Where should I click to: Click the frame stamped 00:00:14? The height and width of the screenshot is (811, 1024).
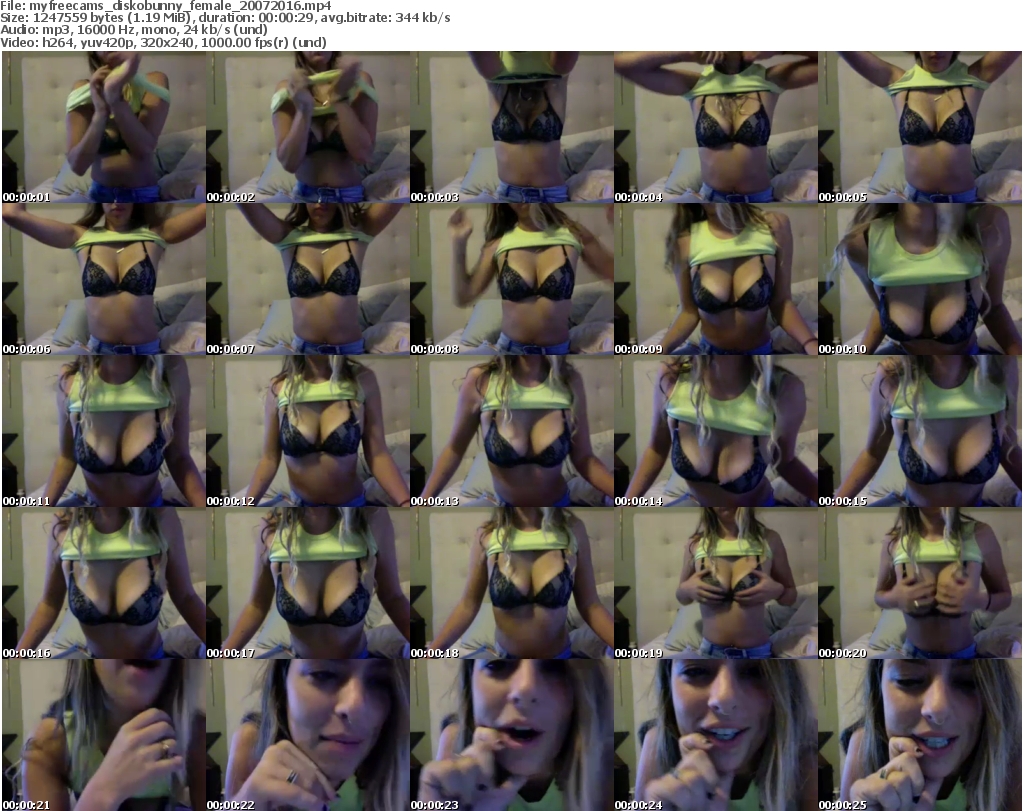click(x=716, y=431)
